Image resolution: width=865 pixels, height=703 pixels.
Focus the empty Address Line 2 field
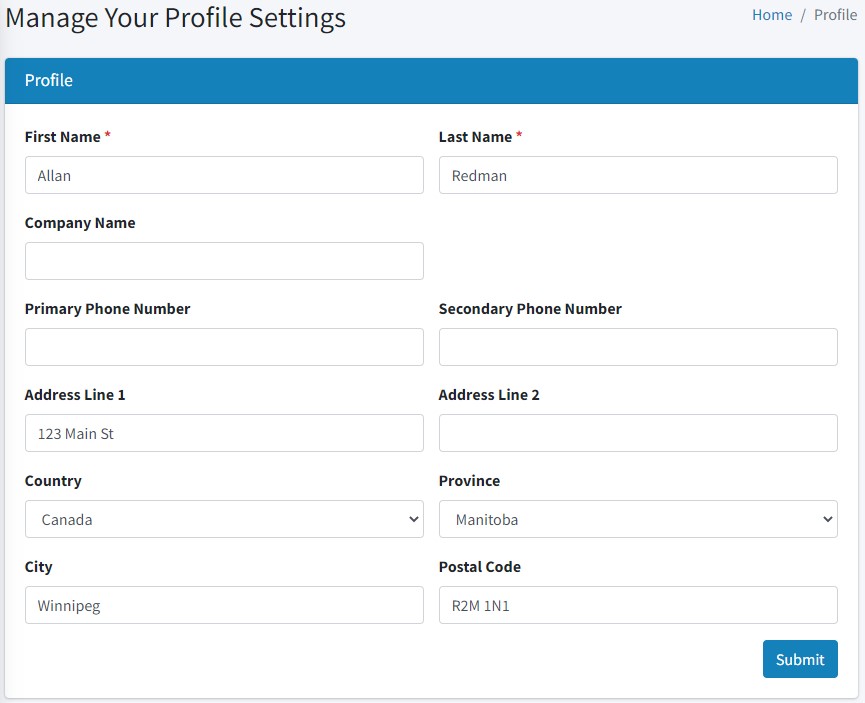point(638,433)
